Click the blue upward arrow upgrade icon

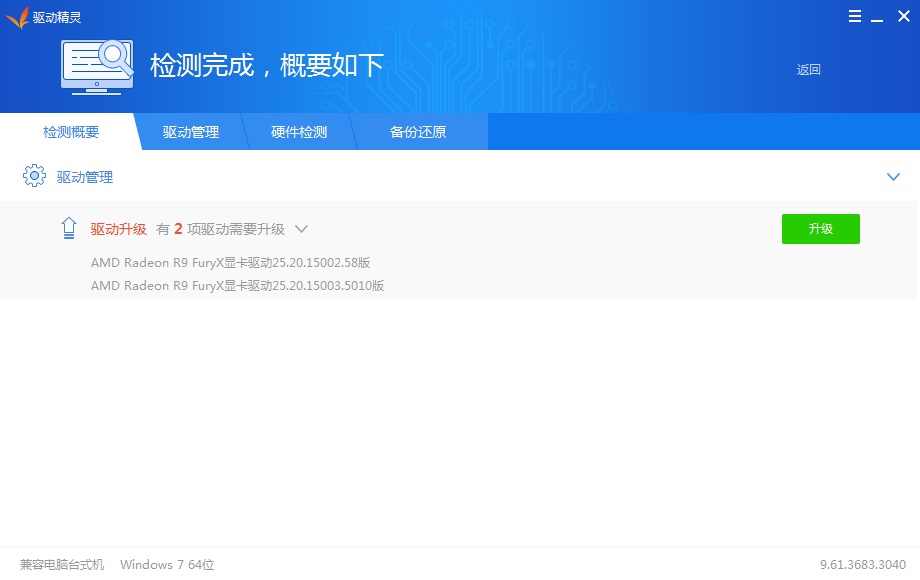click(69, 229)
